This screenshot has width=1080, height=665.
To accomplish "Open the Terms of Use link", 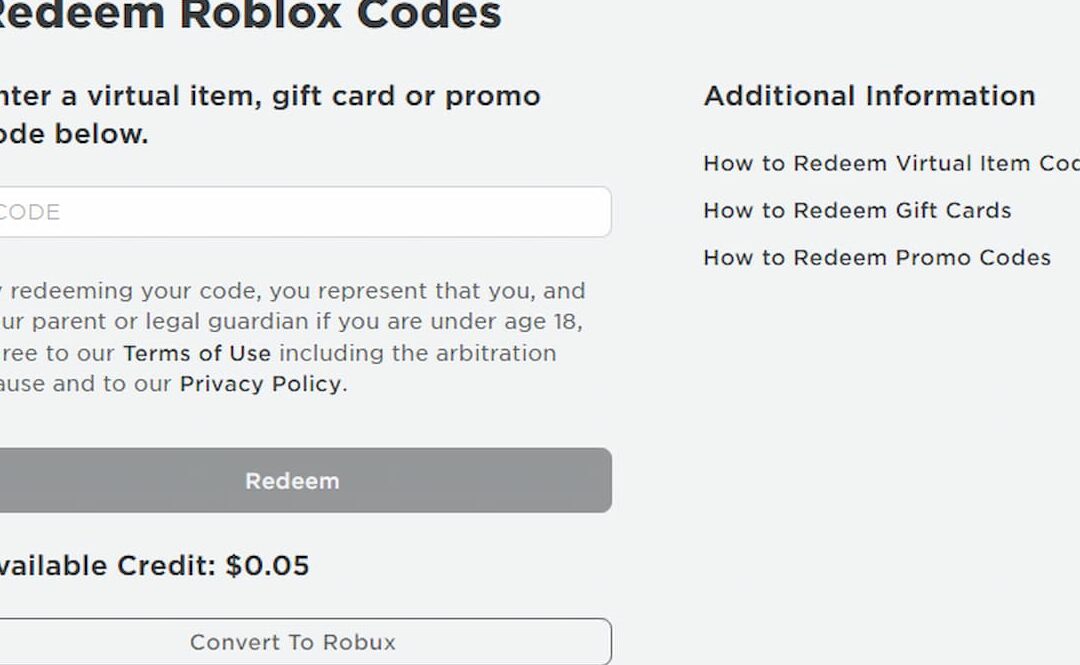I will 195,353.
